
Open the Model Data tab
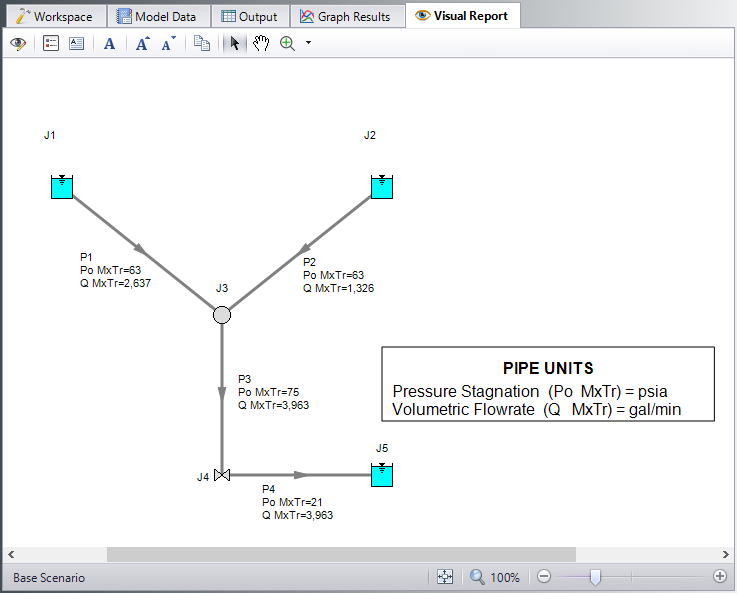[156, 16]
